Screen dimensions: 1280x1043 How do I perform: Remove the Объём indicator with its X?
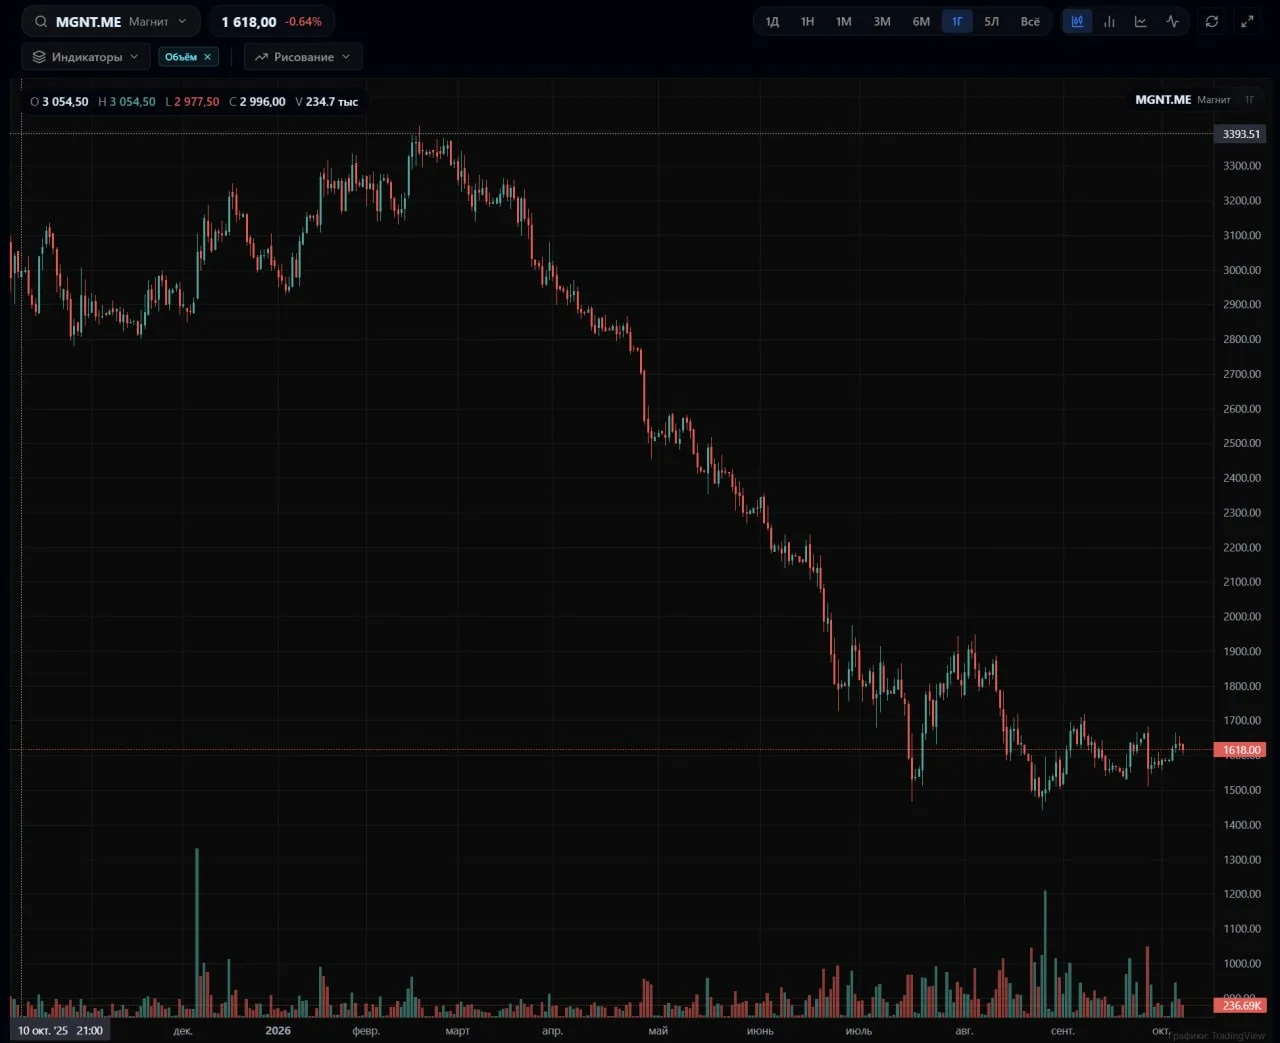[x=207, y=57]
